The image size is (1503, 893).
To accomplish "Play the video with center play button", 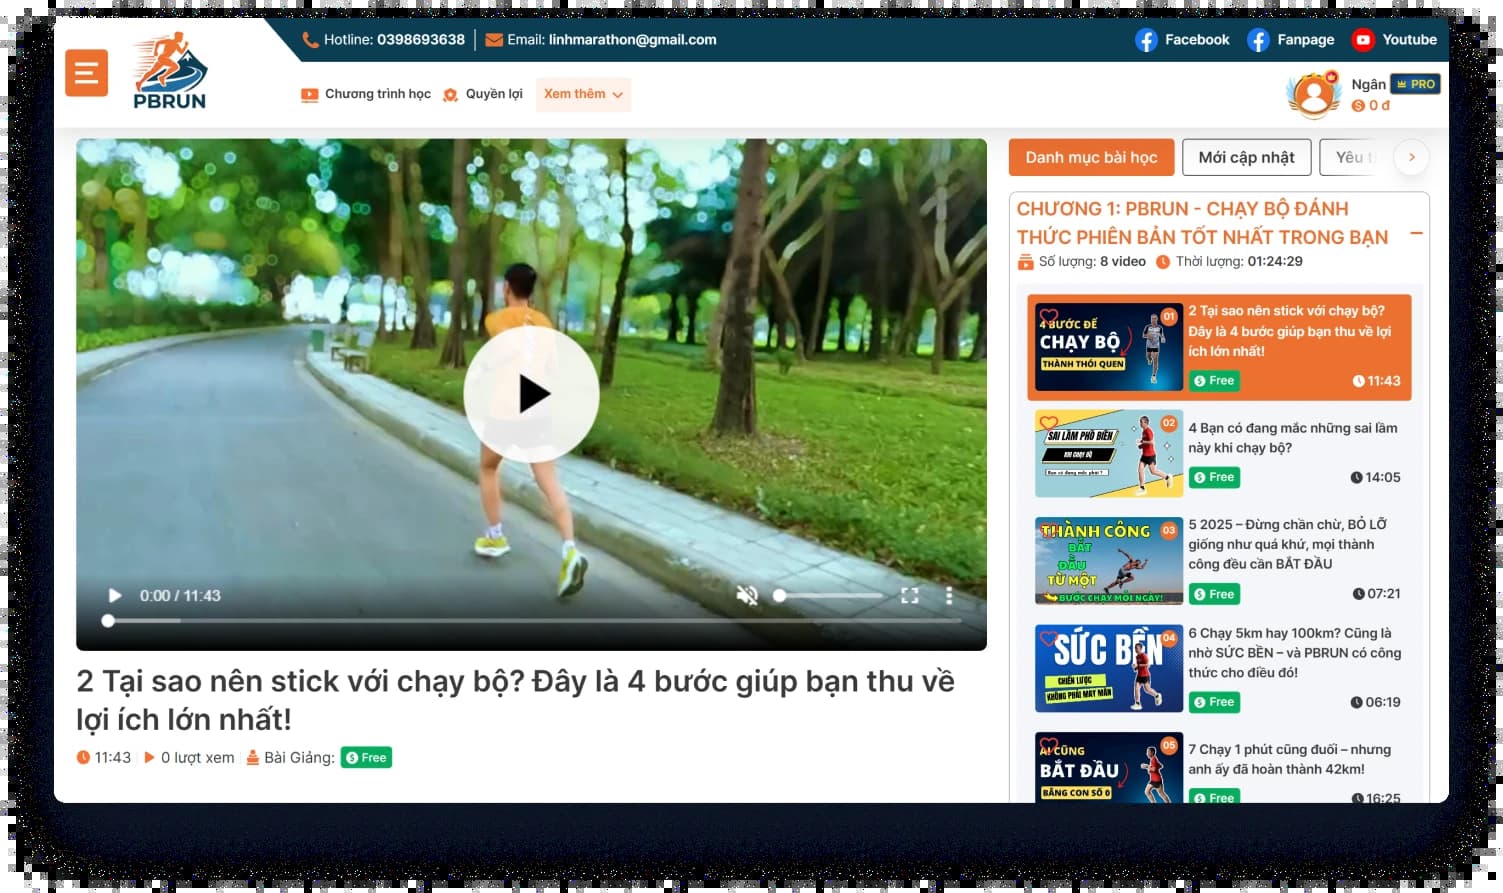I will [x=531, y=394].
